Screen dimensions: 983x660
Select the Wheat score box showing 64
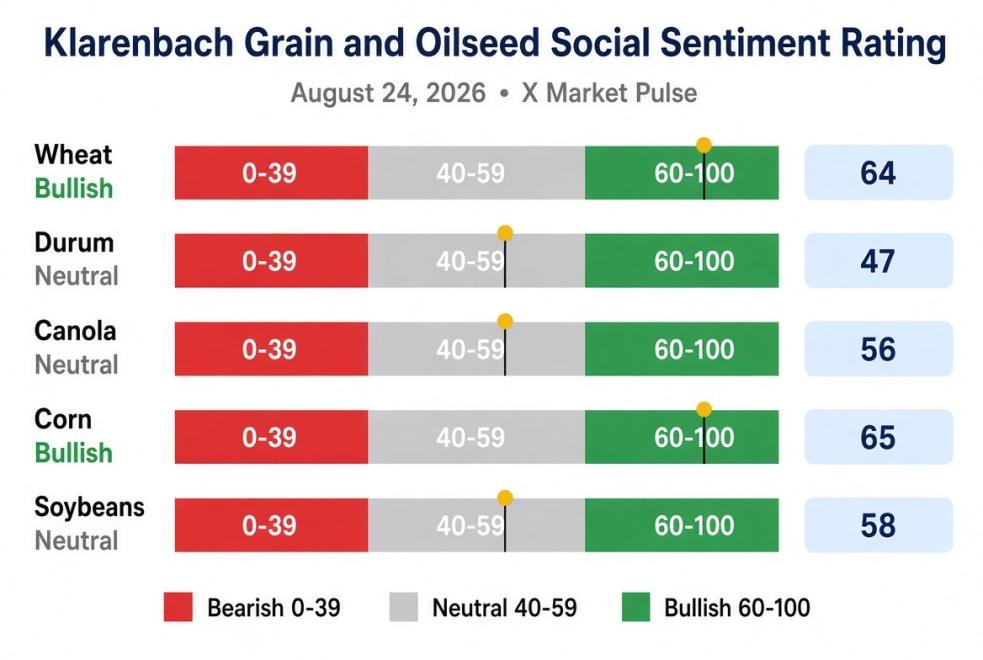(x=878, y=173)
